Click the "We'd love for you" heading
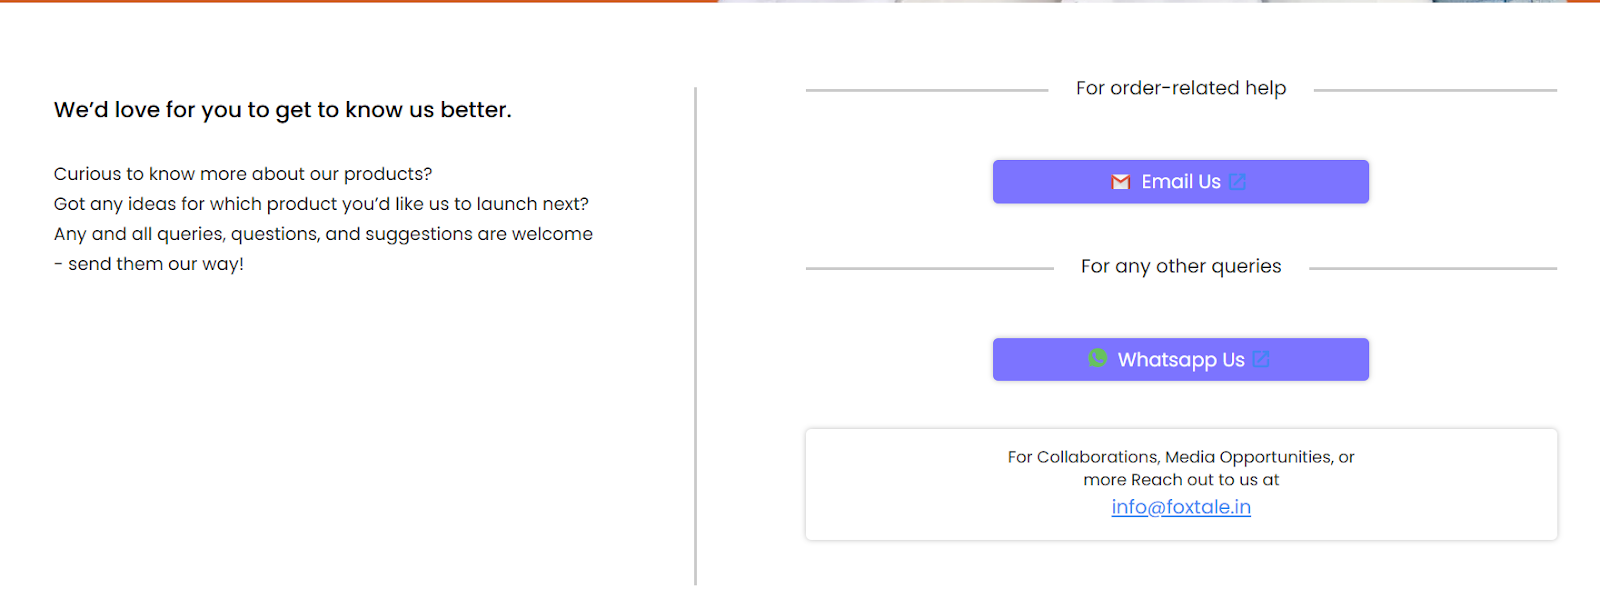The image size is (1600, 609). pos(282,110)
